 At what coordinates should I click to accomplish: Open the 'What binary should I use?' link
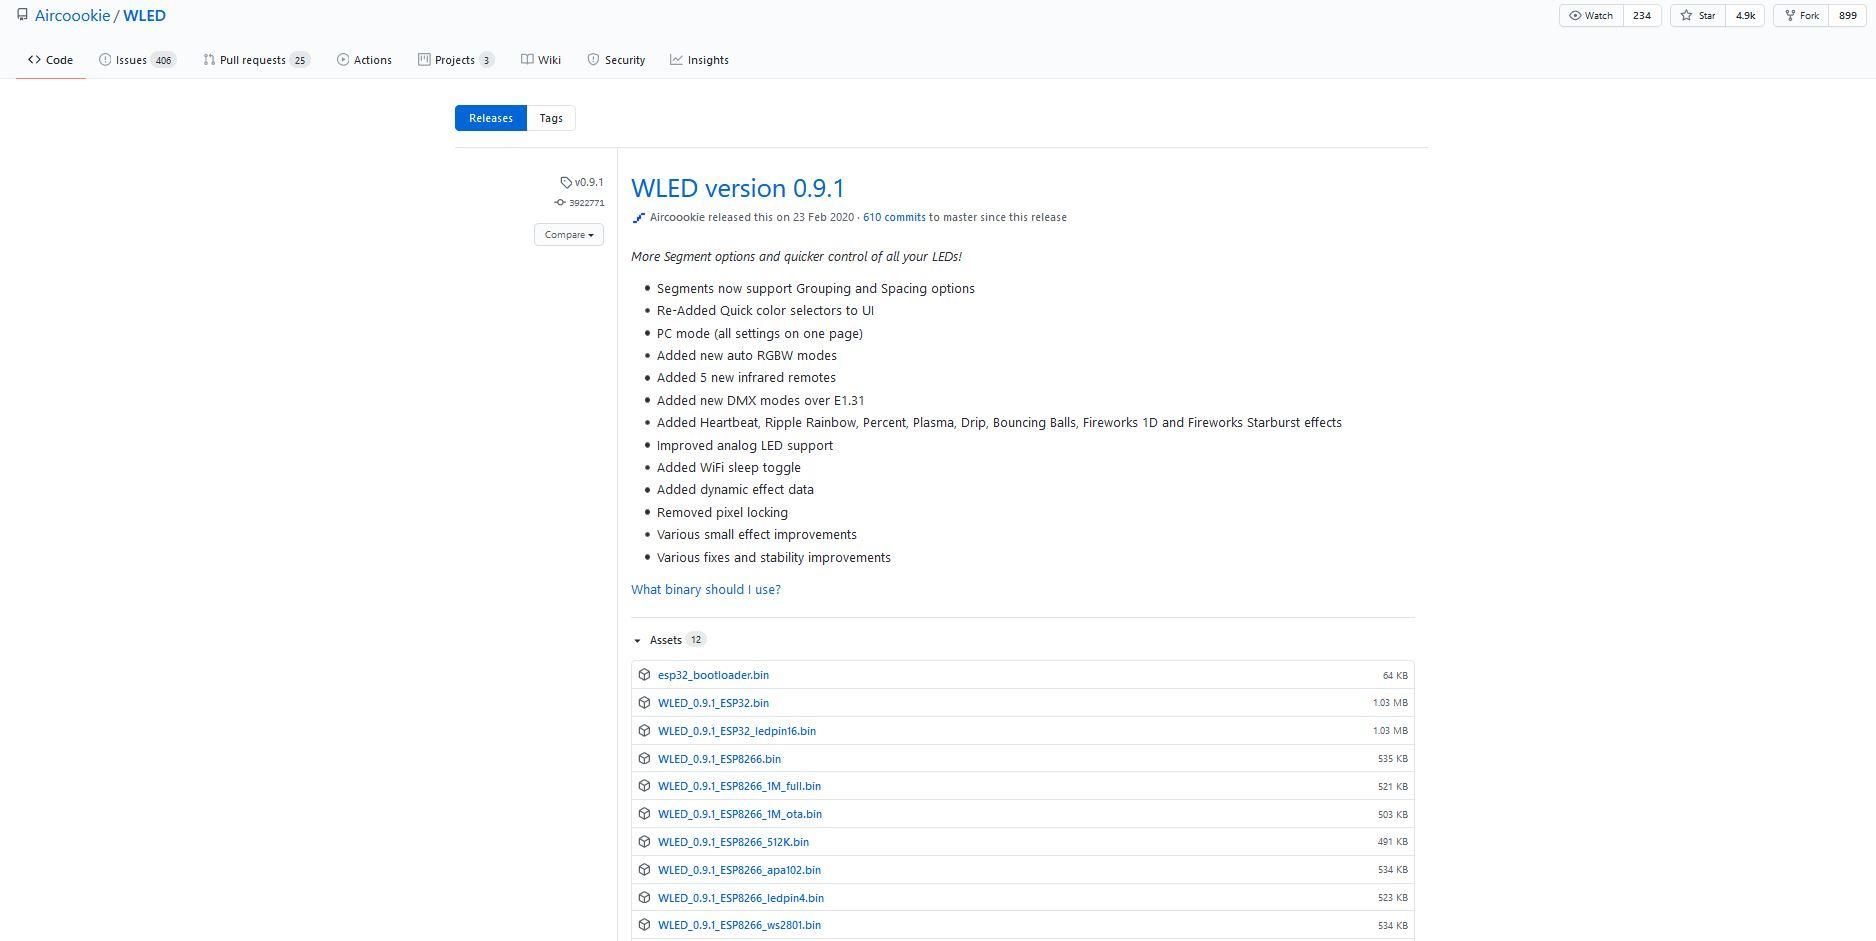pyautogui.click(x=706, y=590)
